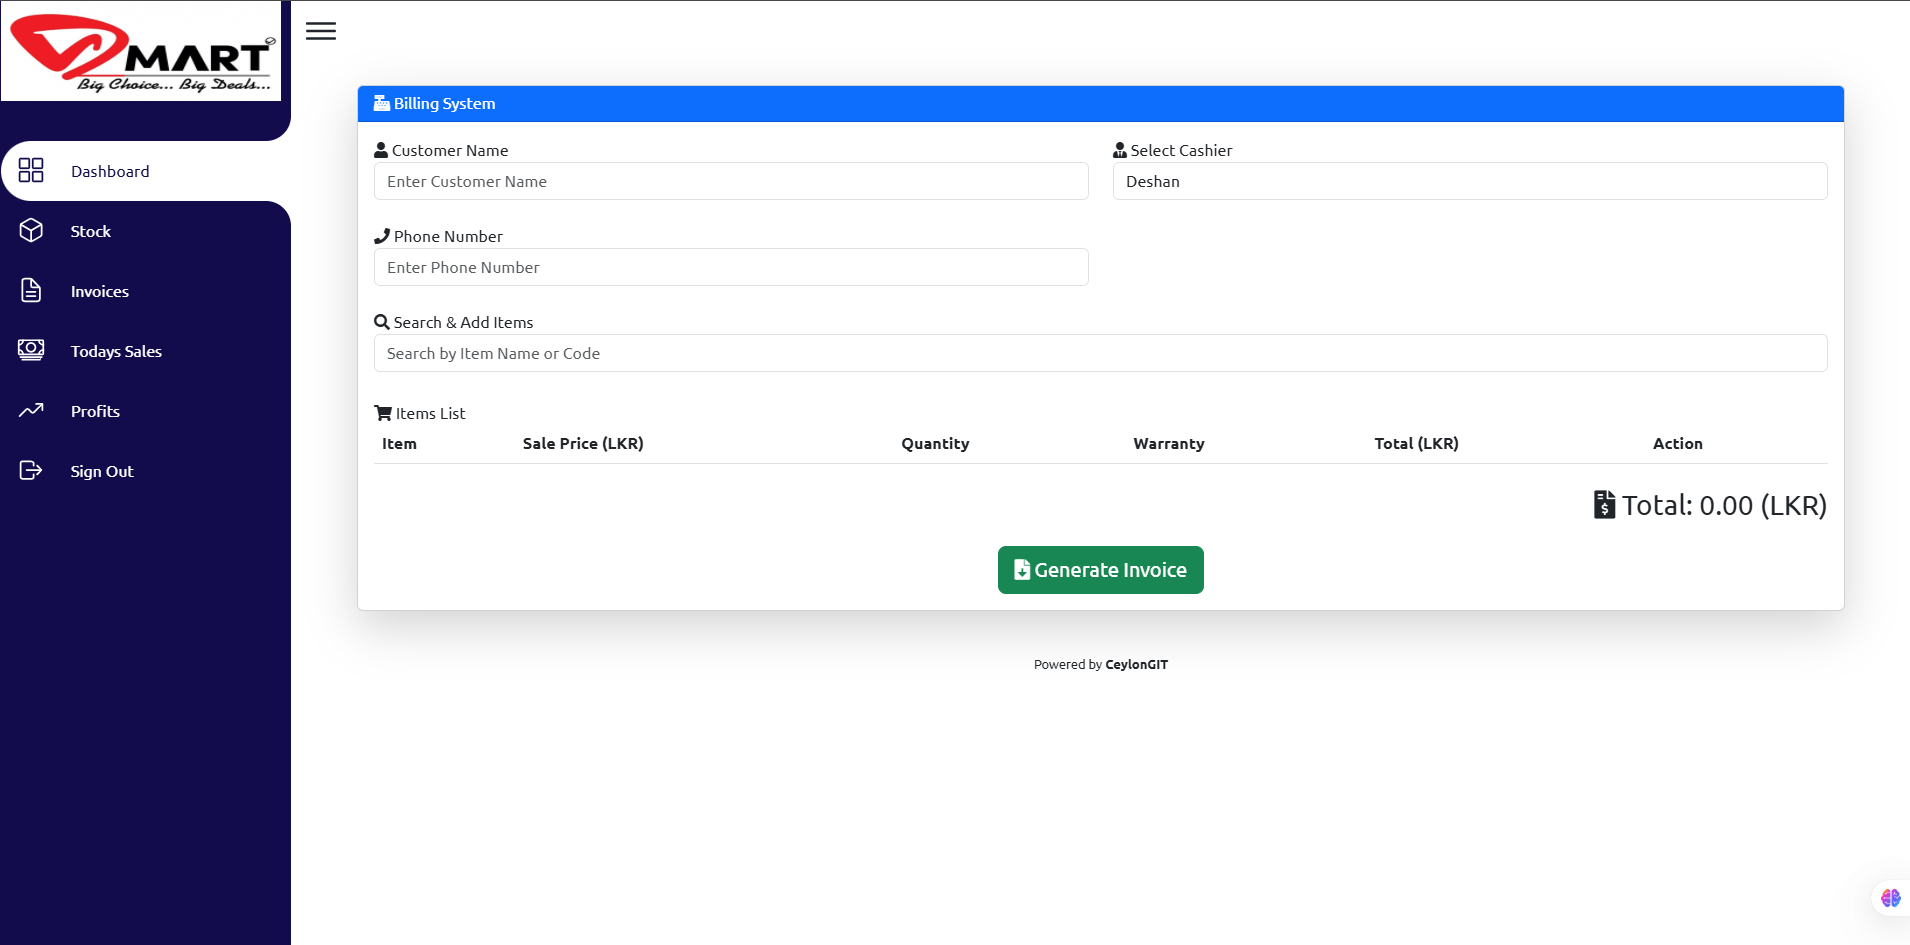
Task: Click the Sign Out label
Action: pyautogui.click(x=102, y=472)
